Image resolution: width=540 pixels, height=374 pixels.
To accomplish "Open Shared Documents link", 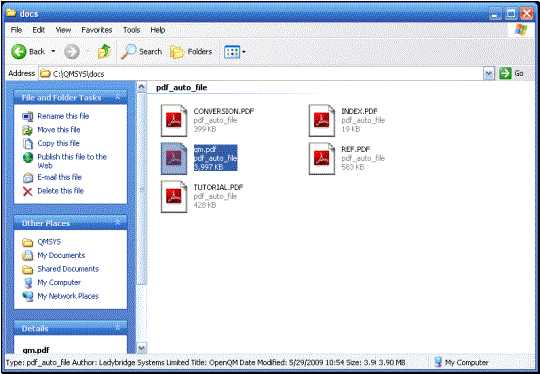I will click(x=68, y=269).
